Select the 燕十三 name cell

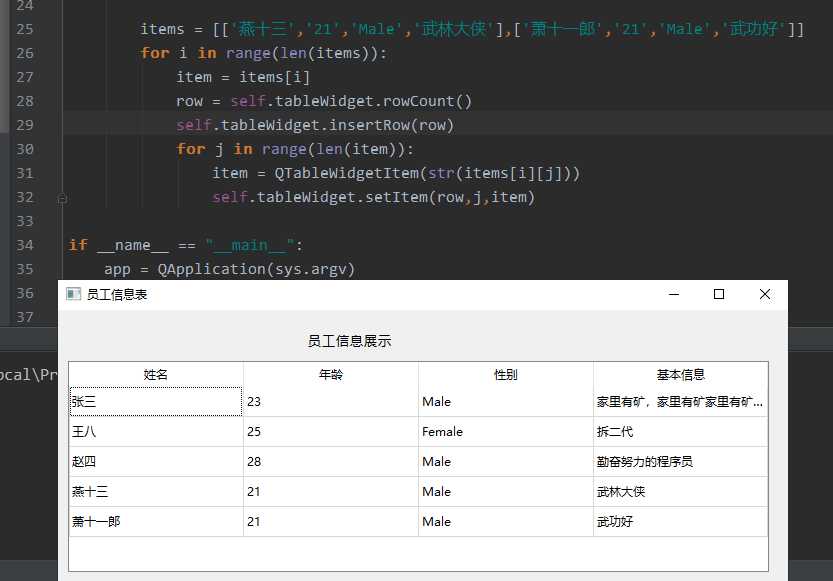coord(155,491)
